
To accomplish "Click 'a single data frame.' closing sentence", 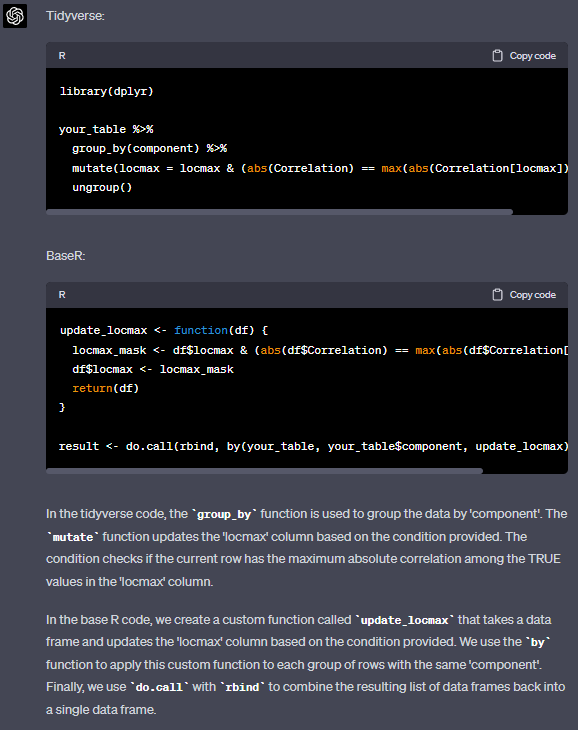I will pos(101,710).
